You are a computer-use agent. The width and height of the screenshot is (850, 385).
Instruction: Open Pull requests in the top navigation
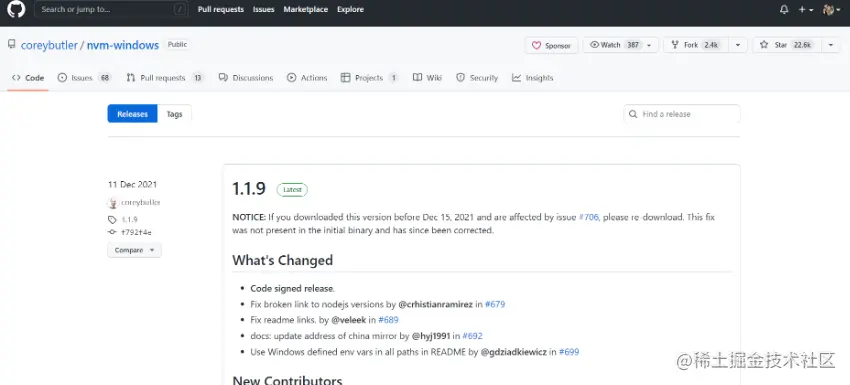221,9
